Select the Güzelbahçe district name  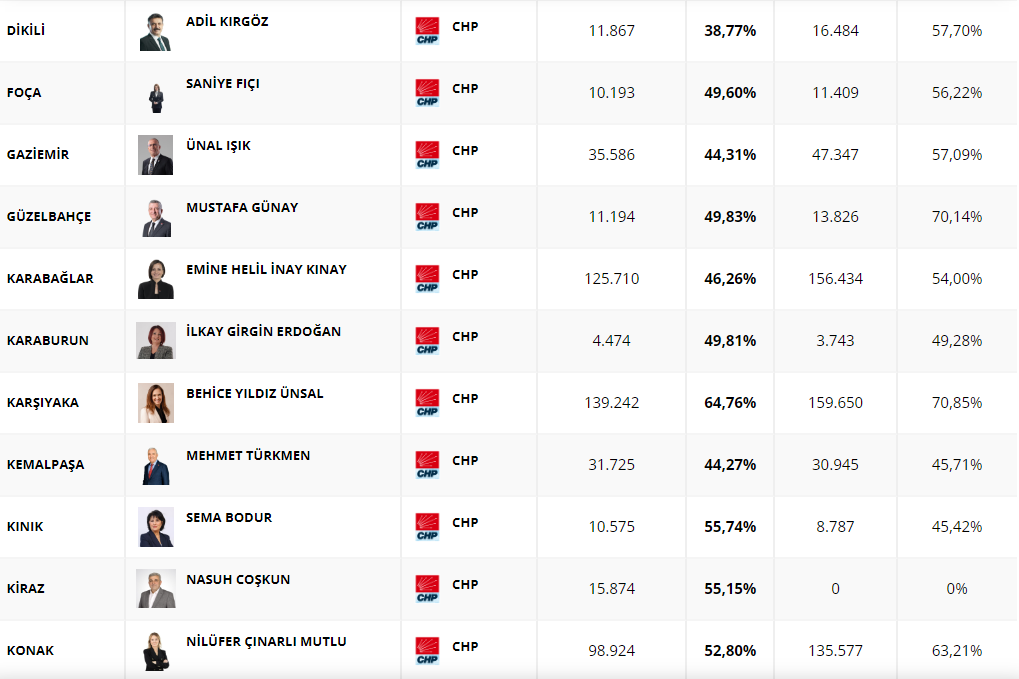(x=49, y=216)
